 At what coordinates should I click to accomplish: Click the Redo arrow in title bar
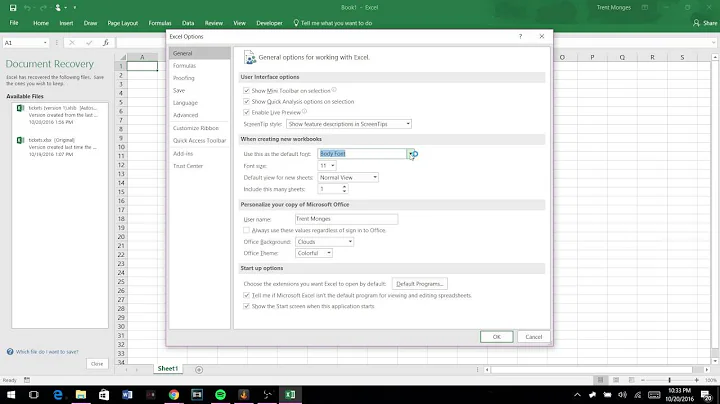(x=43, y=7)
